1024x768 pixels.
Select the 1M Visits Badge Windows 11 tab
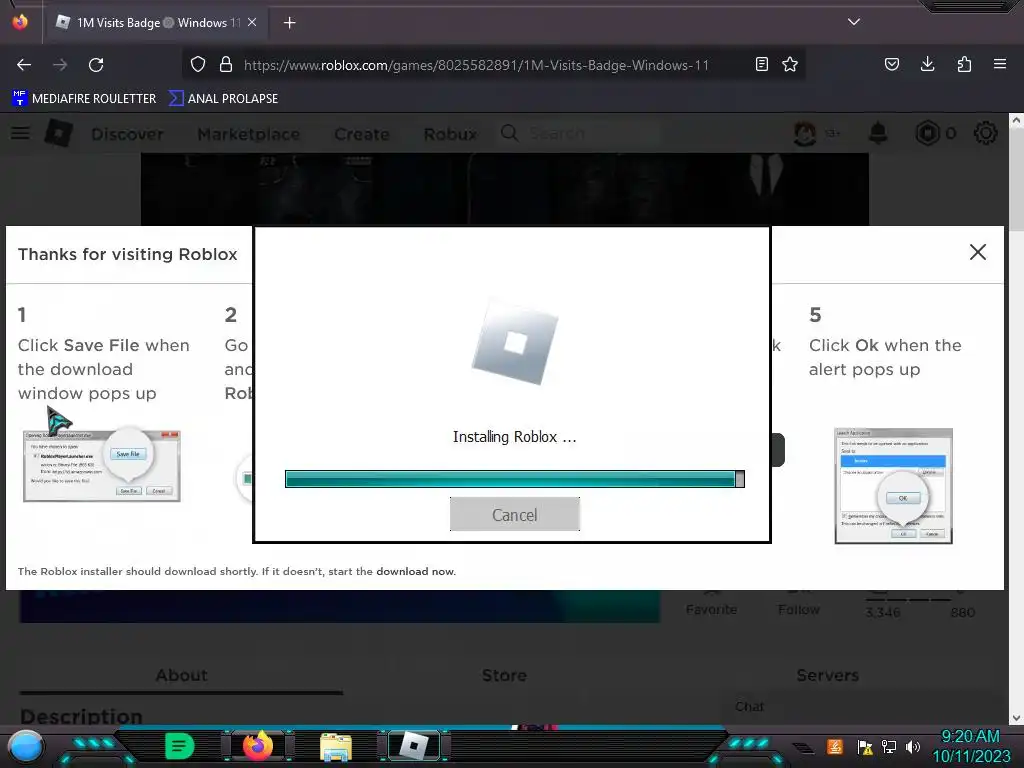(155, 23)
